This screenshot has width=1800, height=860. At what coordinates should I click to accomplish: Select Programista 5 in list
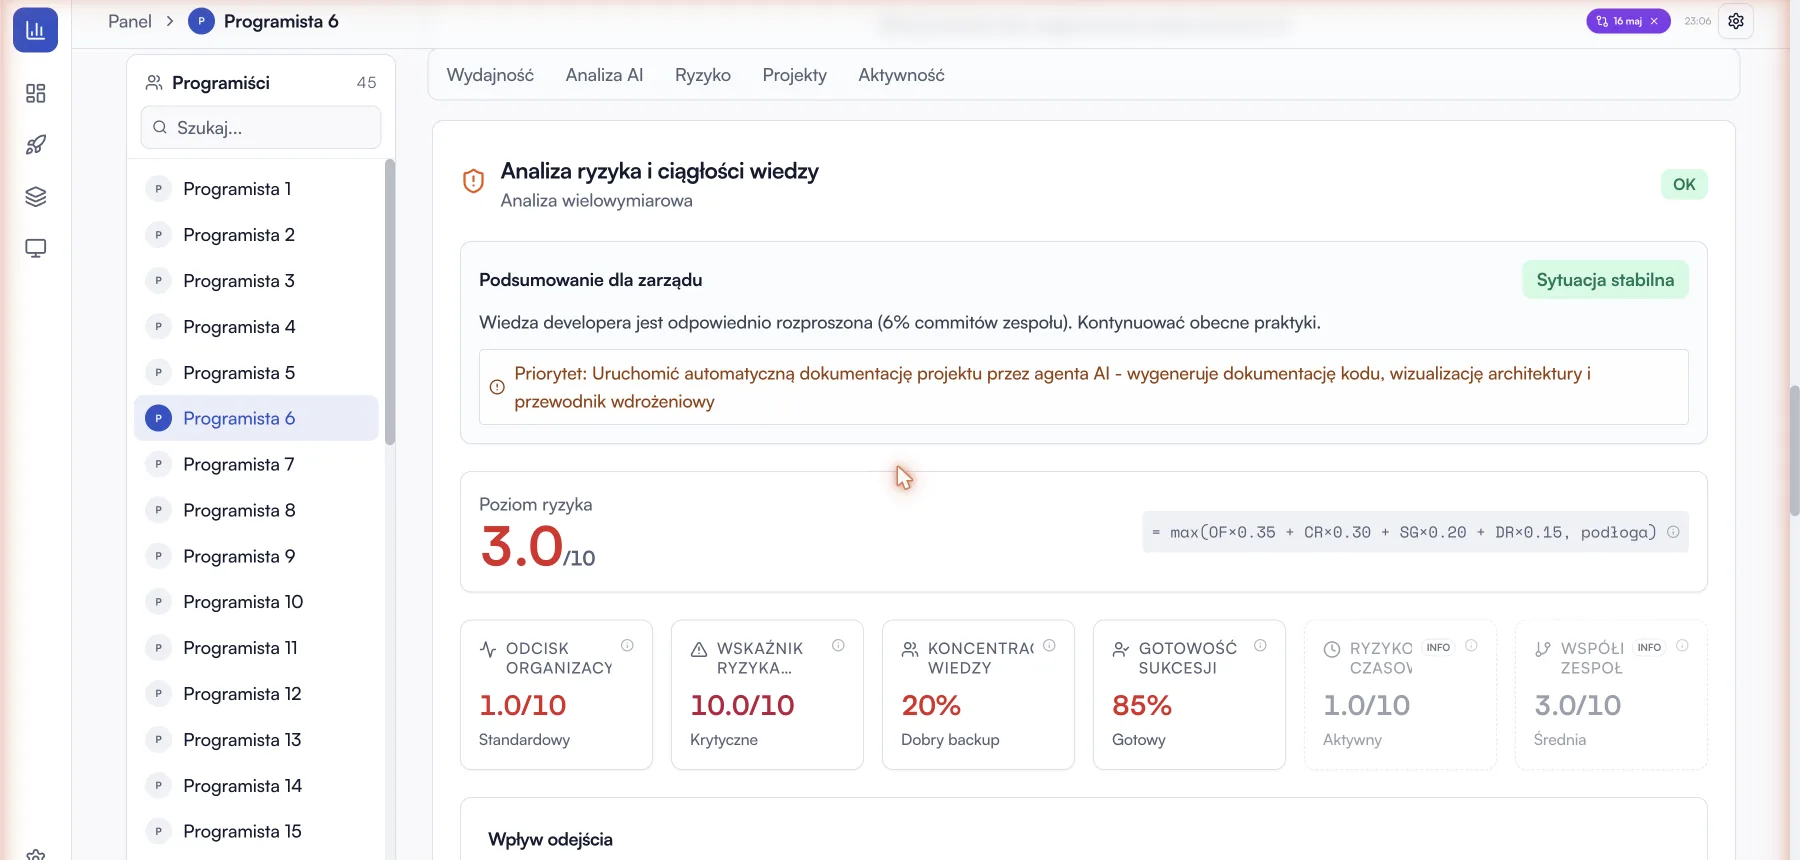(x=257, y=373)
